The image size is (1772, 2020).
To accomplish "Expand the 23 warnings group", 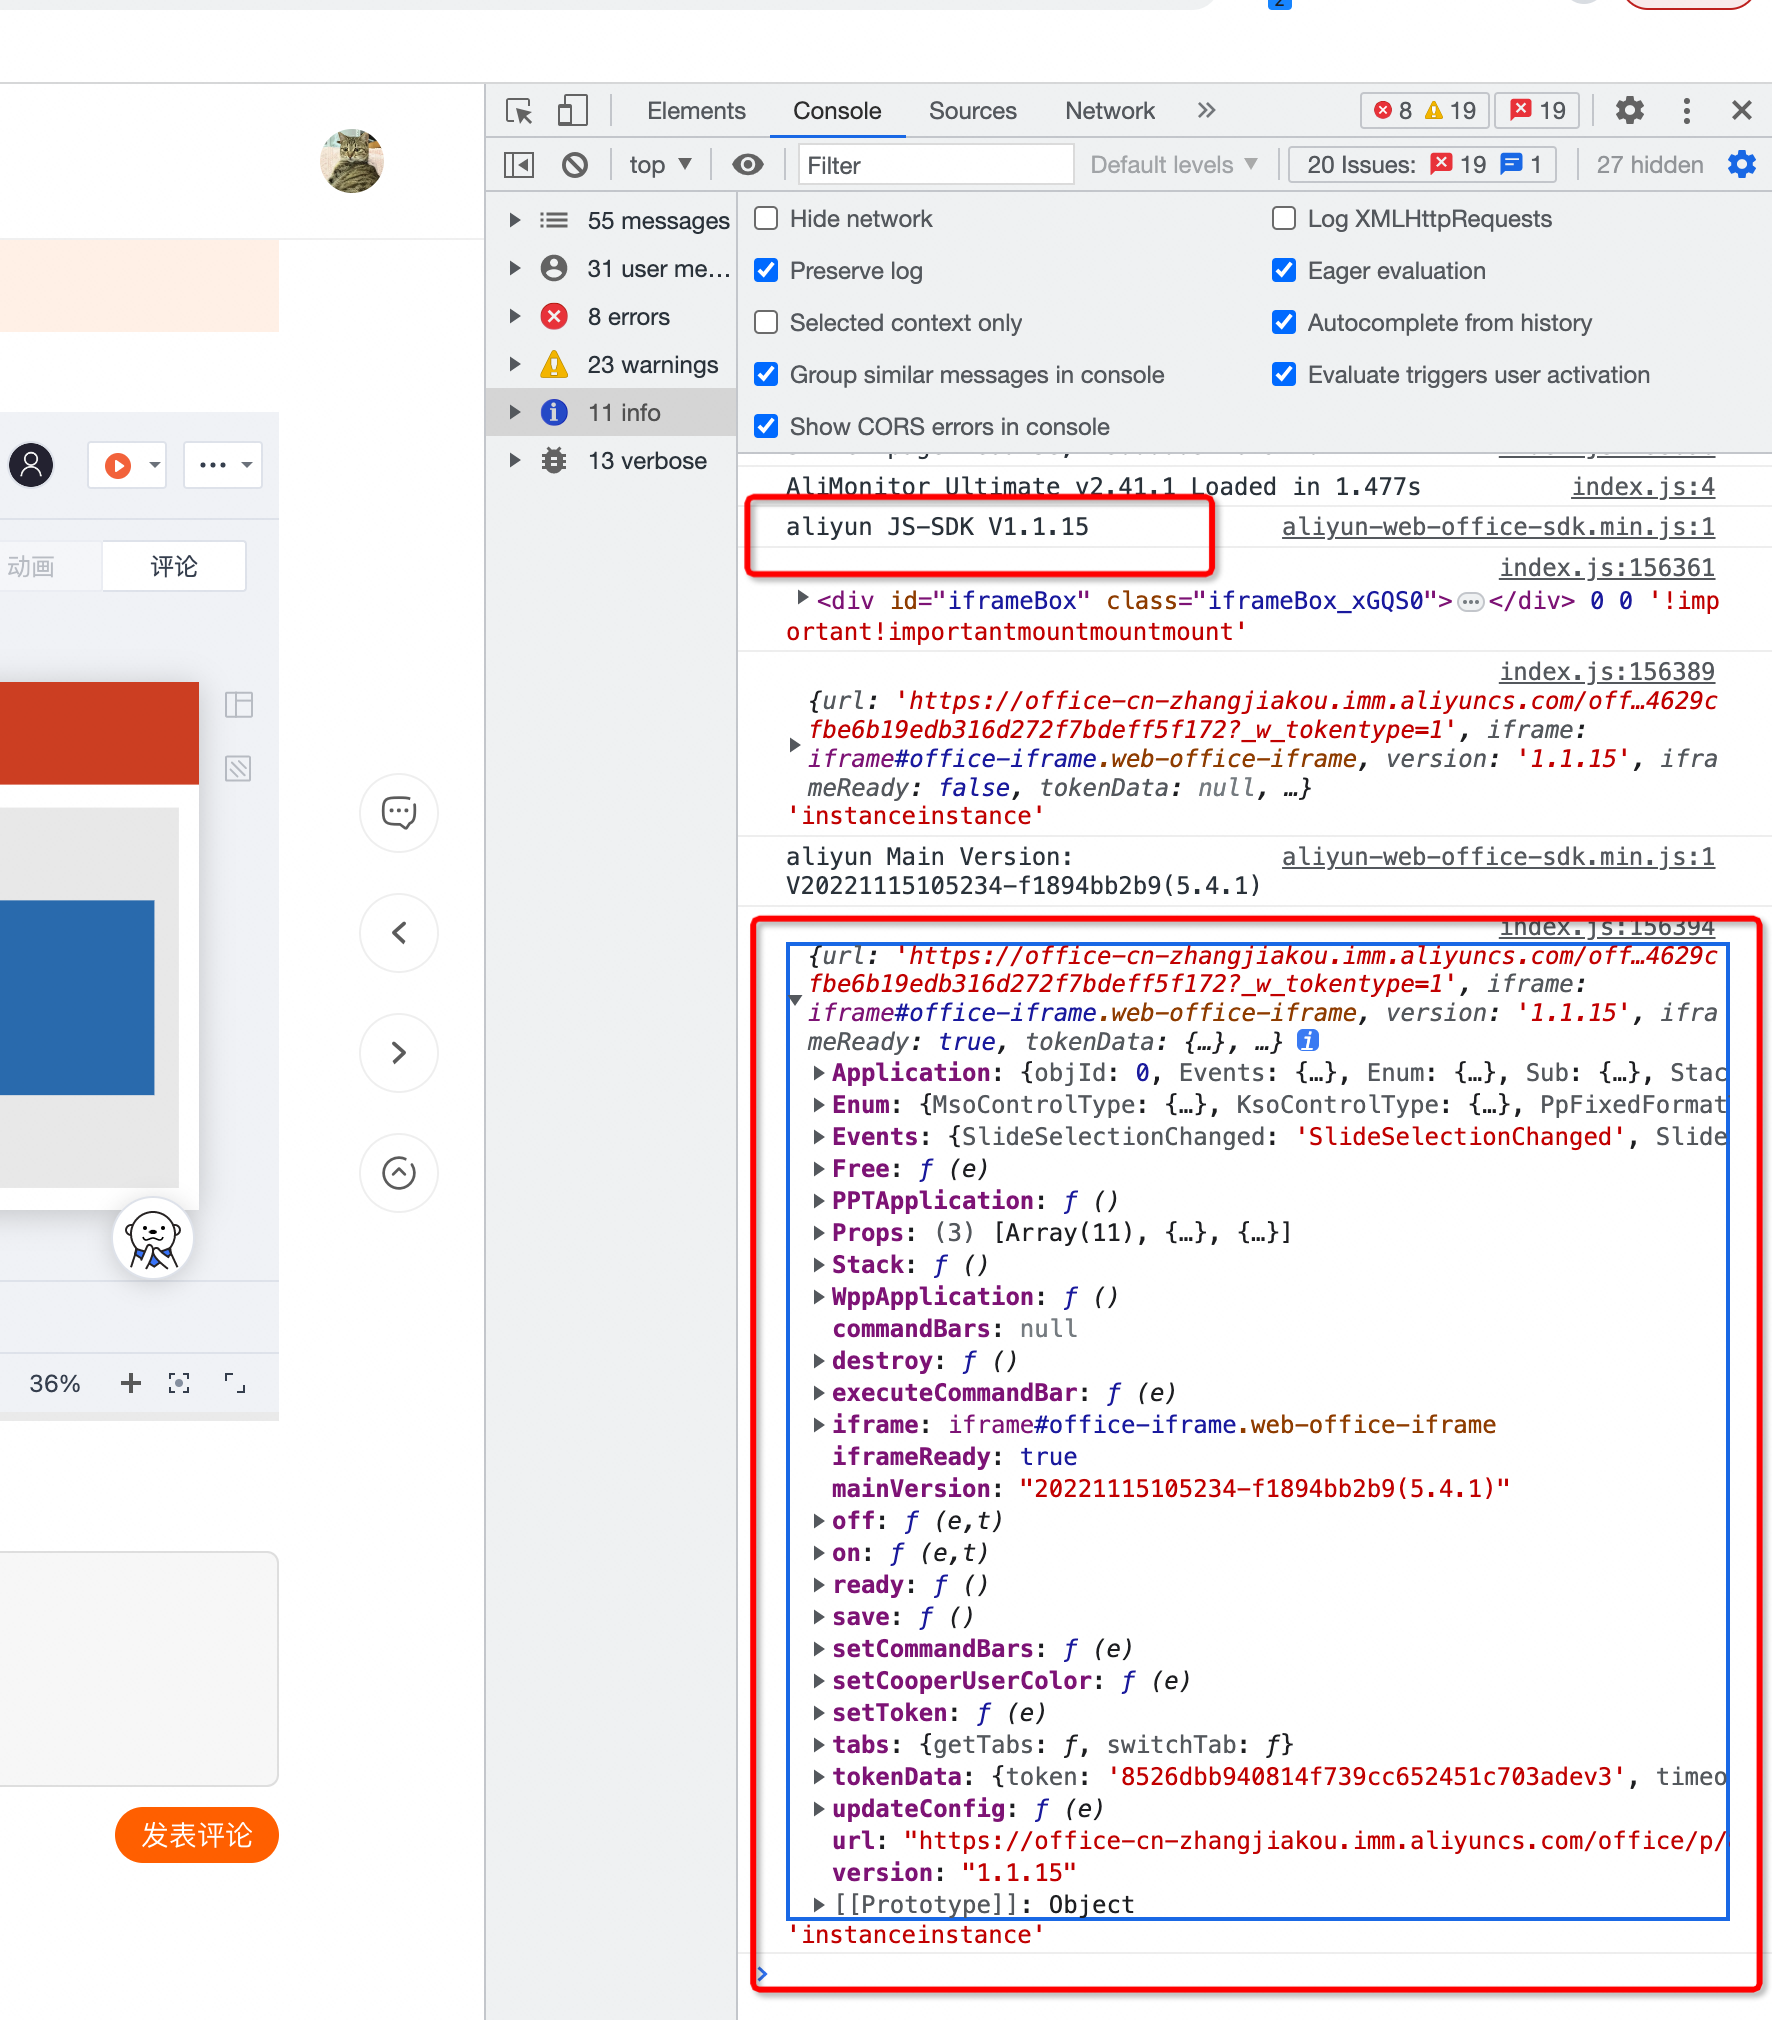I will [x=515, y=365].
